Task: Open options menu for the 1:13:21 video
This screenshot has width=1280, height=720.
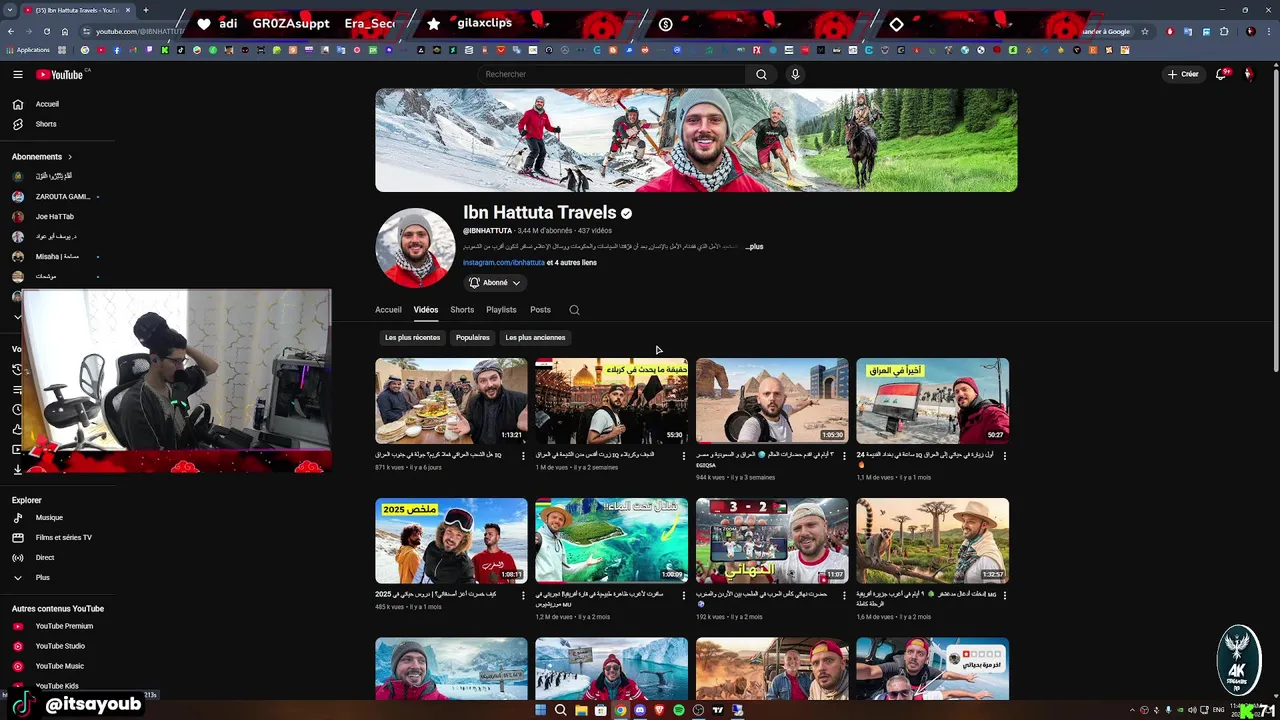Action: [523, 456]
